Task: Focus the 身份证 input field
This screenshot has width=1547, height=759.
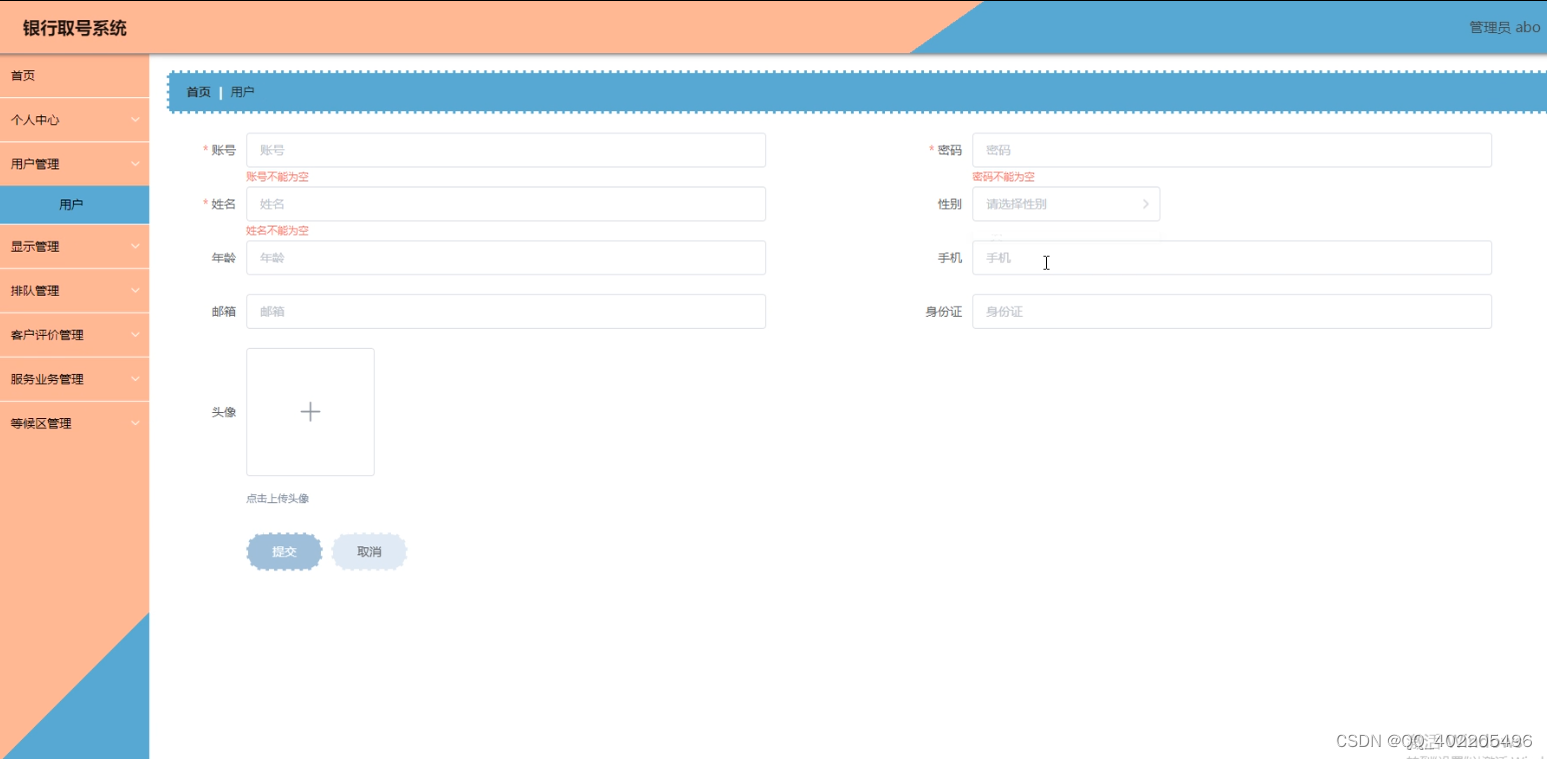Action: tap(1232, 312)
